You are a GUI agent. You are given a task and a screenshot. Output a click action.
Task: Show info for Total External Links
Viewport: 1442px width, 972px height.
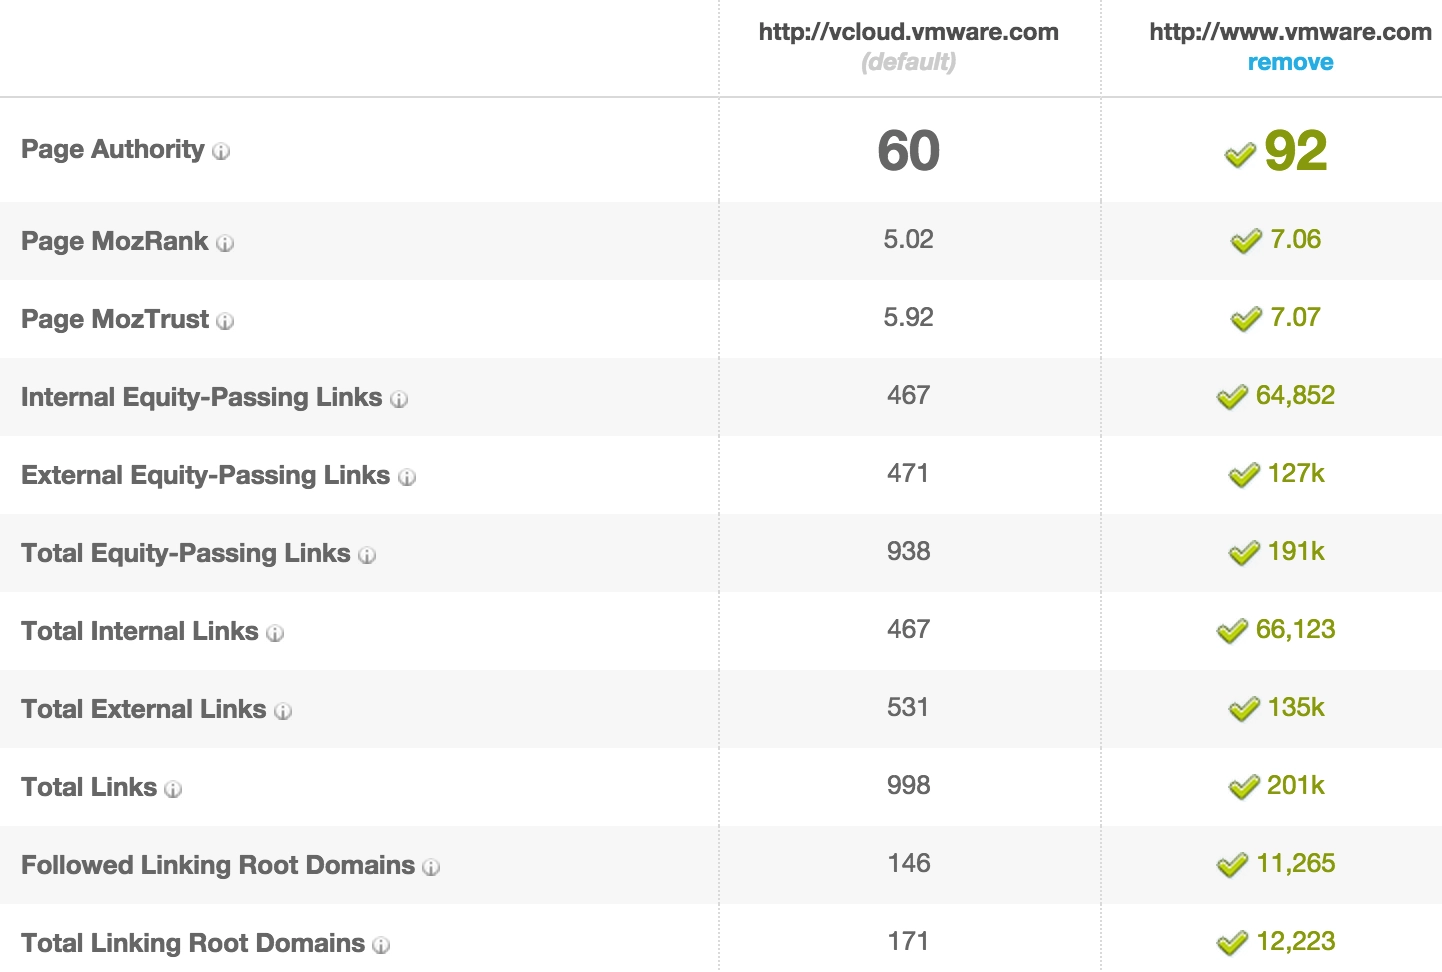(283, 711)
